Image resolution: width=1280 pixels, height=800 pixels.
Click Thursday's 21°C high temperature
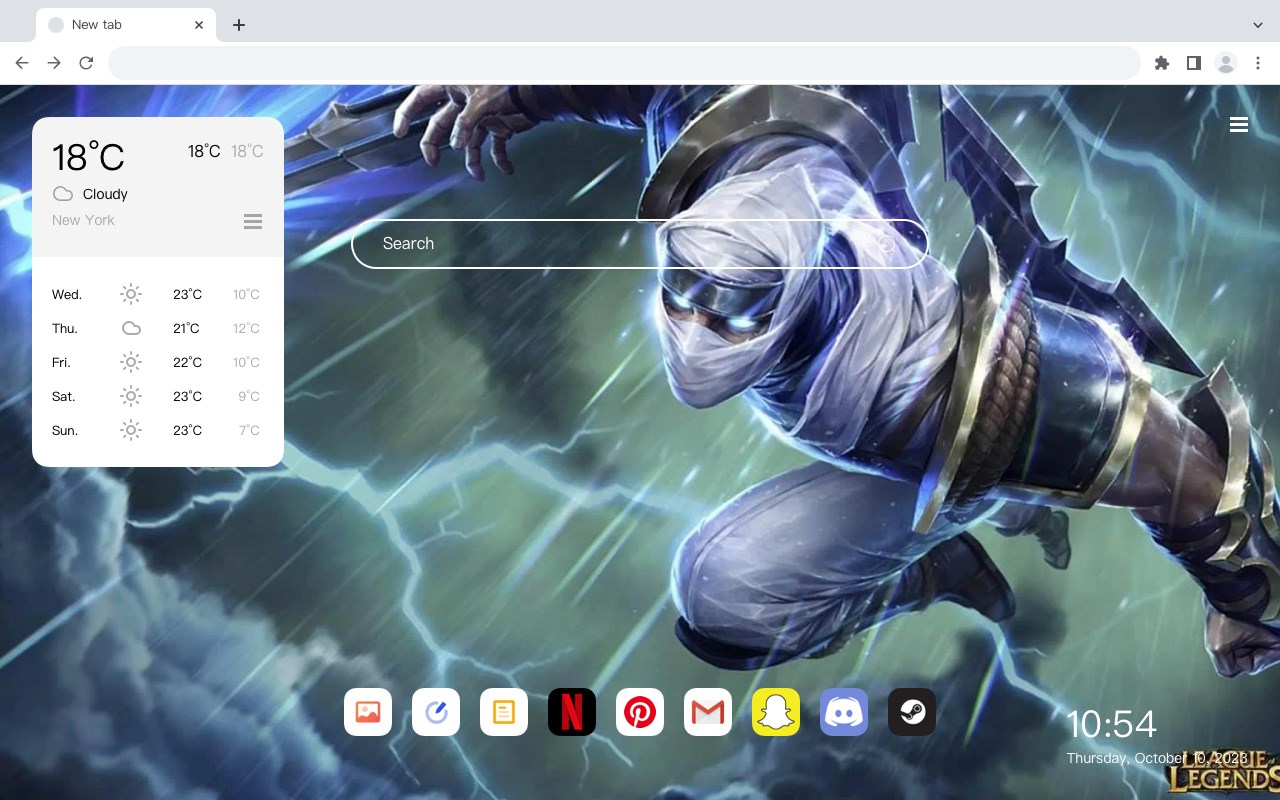[187, 328]
